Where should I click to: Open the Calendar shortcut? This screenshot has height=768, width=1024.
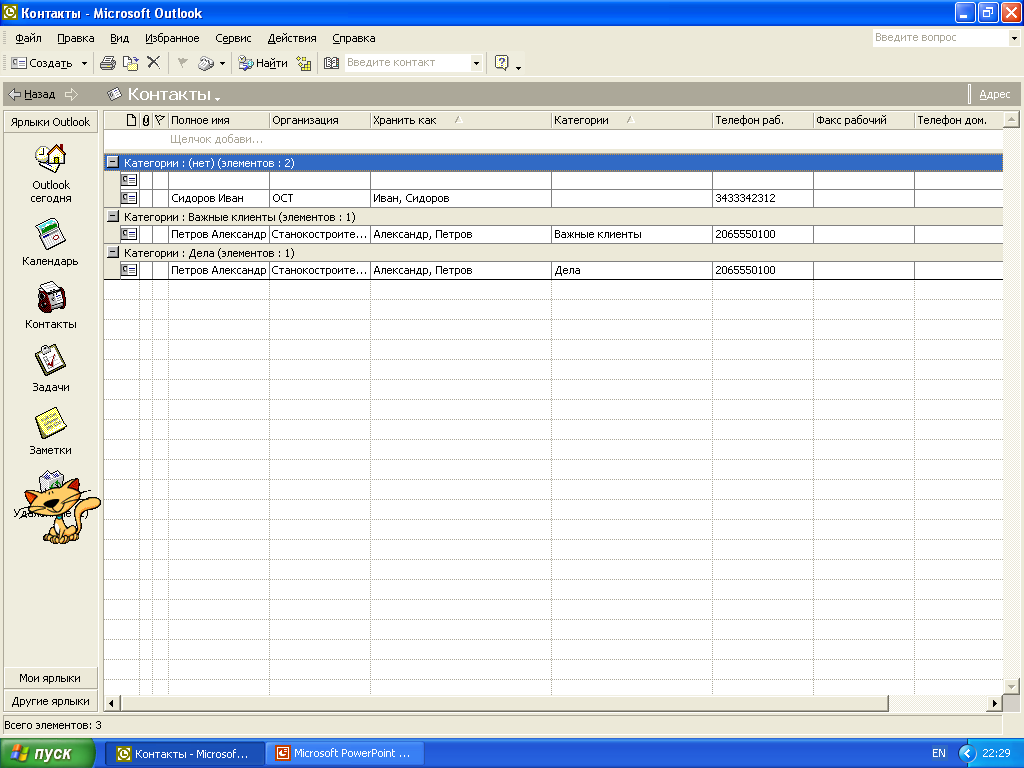coord(50,243)
